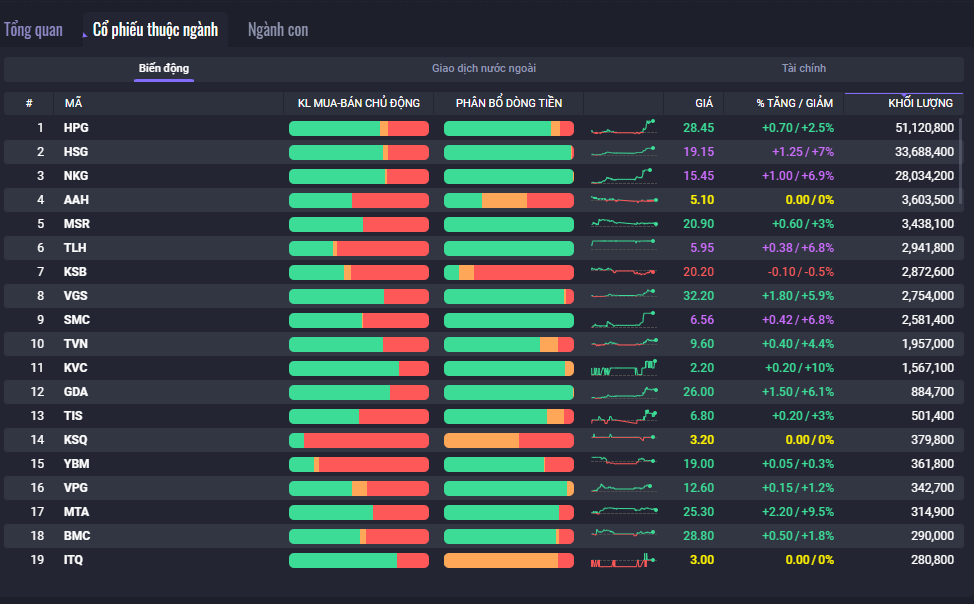Select the Biến động sub-tab
The height and width of the screenshot is (604, 974).
coord(164,69)
